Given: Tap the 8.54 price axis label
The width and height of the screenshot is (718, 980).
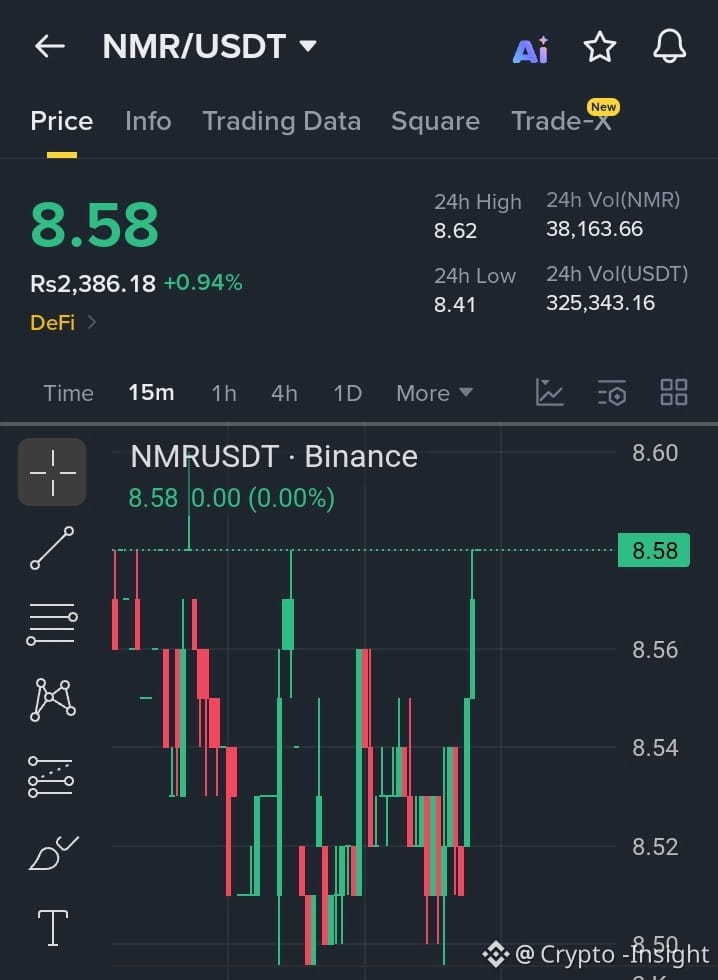Looking at the screenshot, I should coord(655,748).
